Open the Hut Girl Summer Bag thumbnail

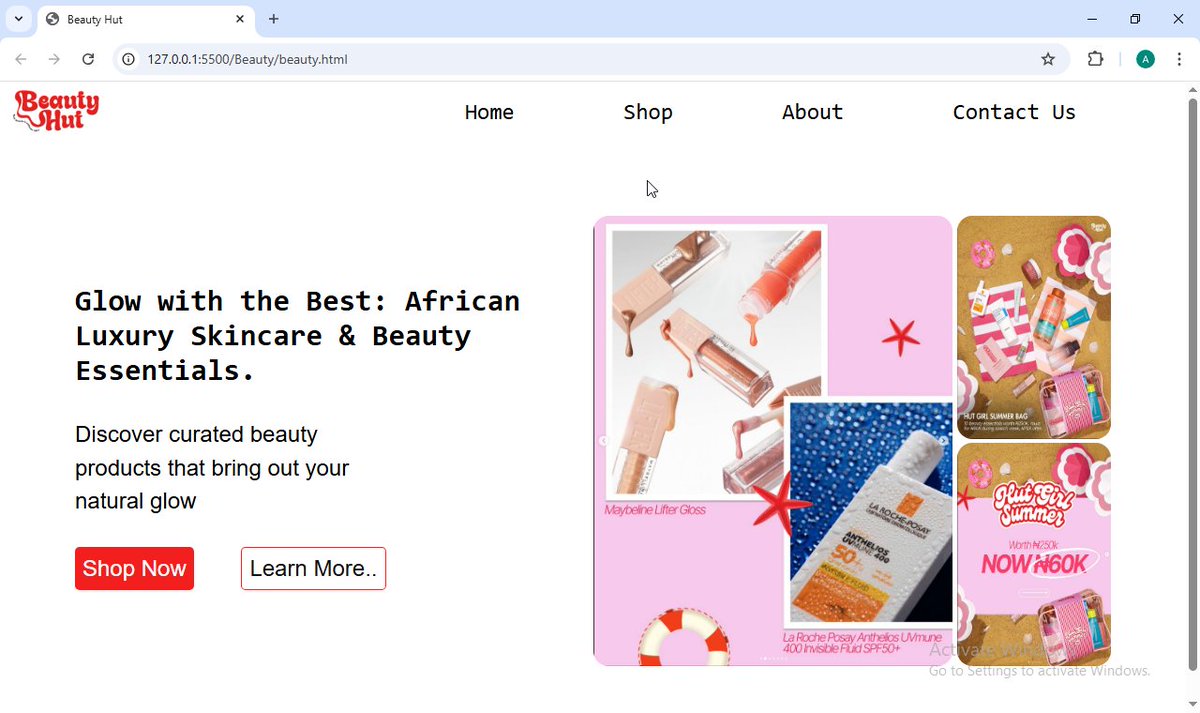(1034, 327)
